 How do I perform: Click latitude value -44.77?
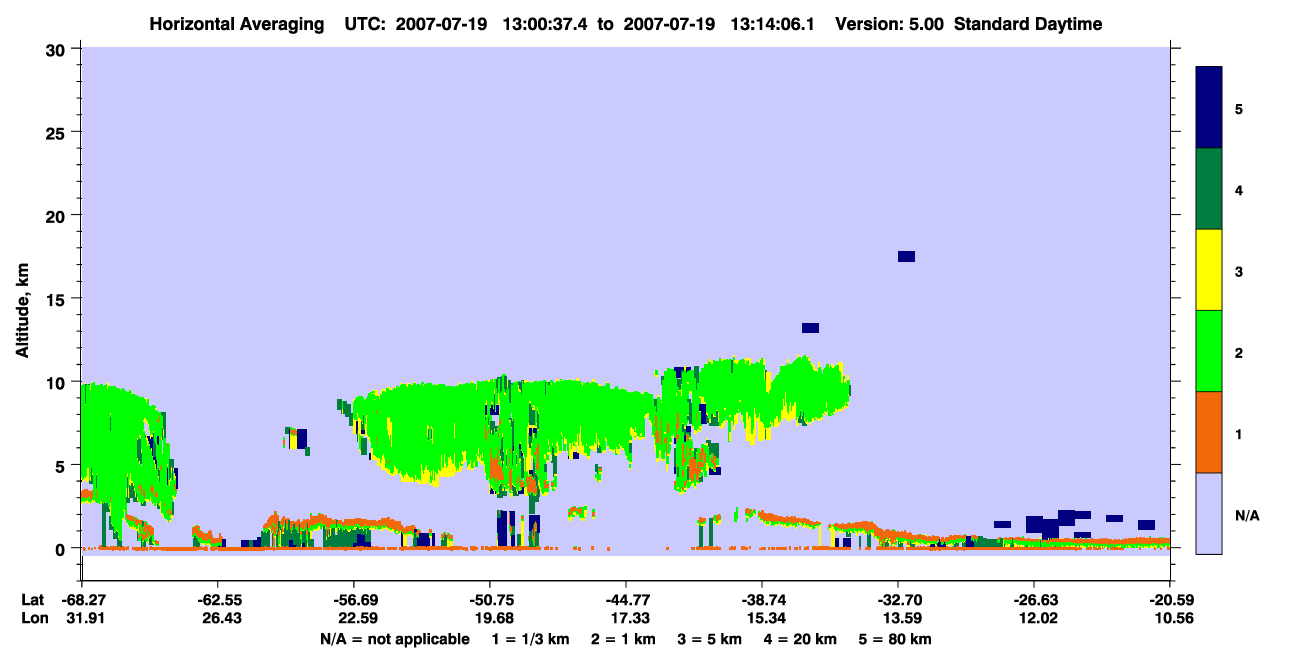(x=626, y=600)
